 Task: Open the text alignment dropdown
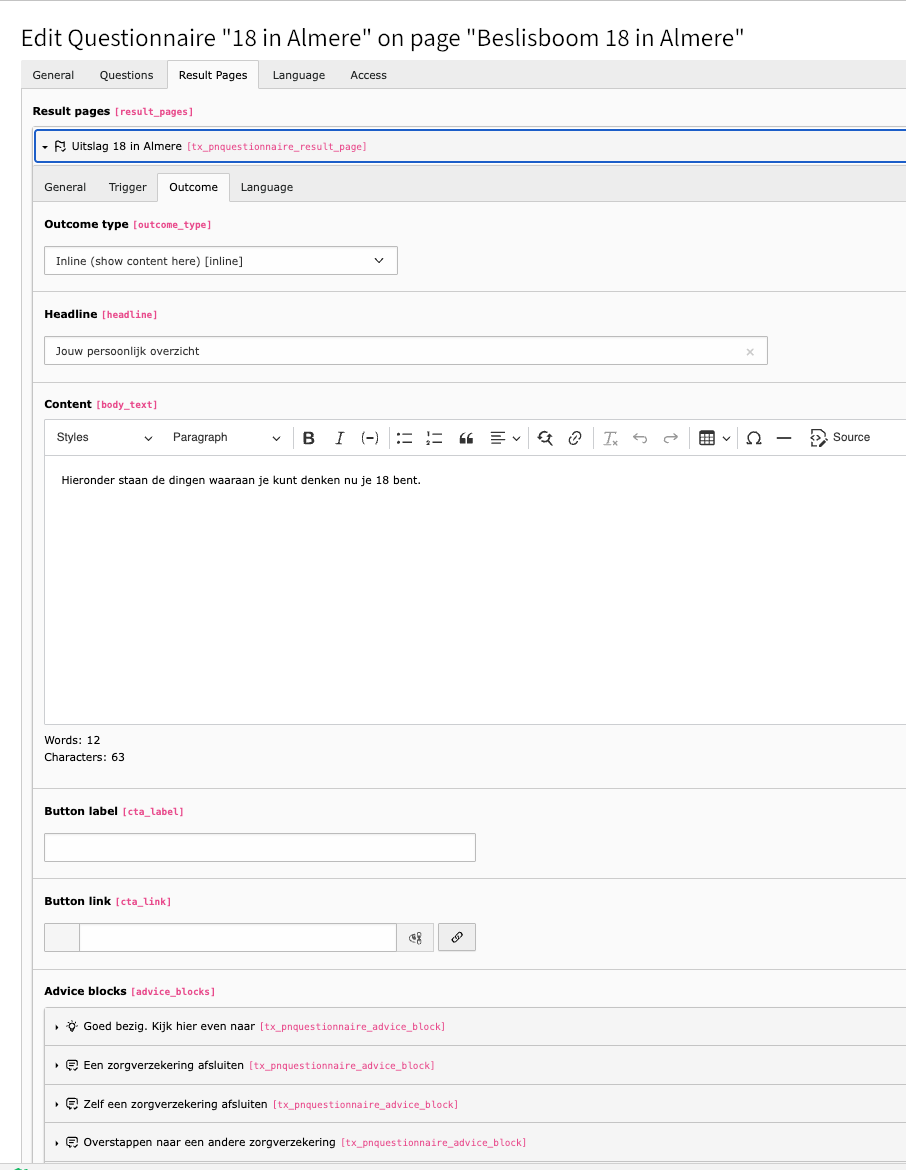tap(505, 438)
